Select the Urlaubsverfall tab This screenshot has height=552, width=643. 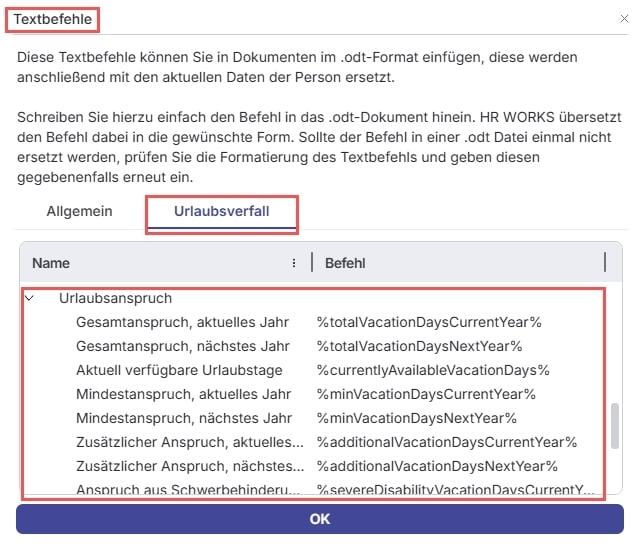221,212
